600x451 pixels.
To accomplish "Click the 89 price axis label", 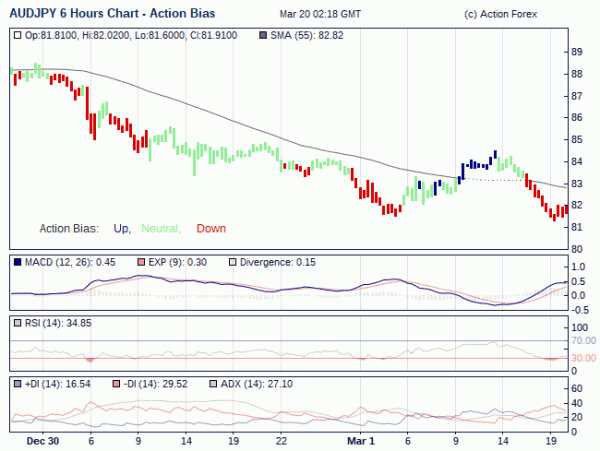I will coord(577,52).
